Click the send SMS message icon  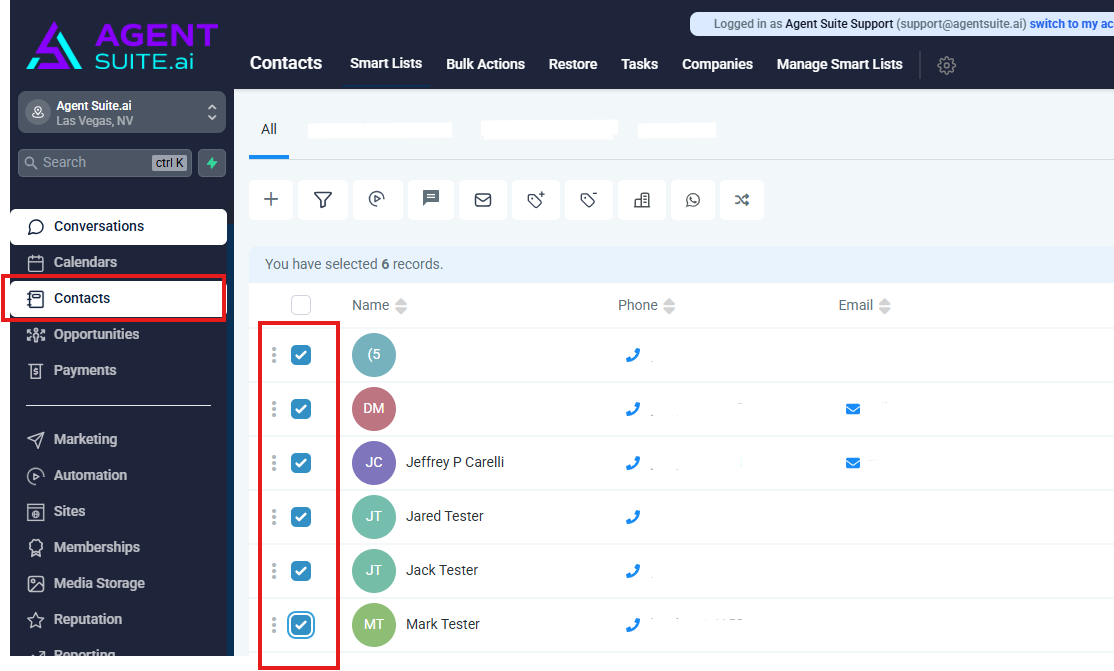coord(431,200)
